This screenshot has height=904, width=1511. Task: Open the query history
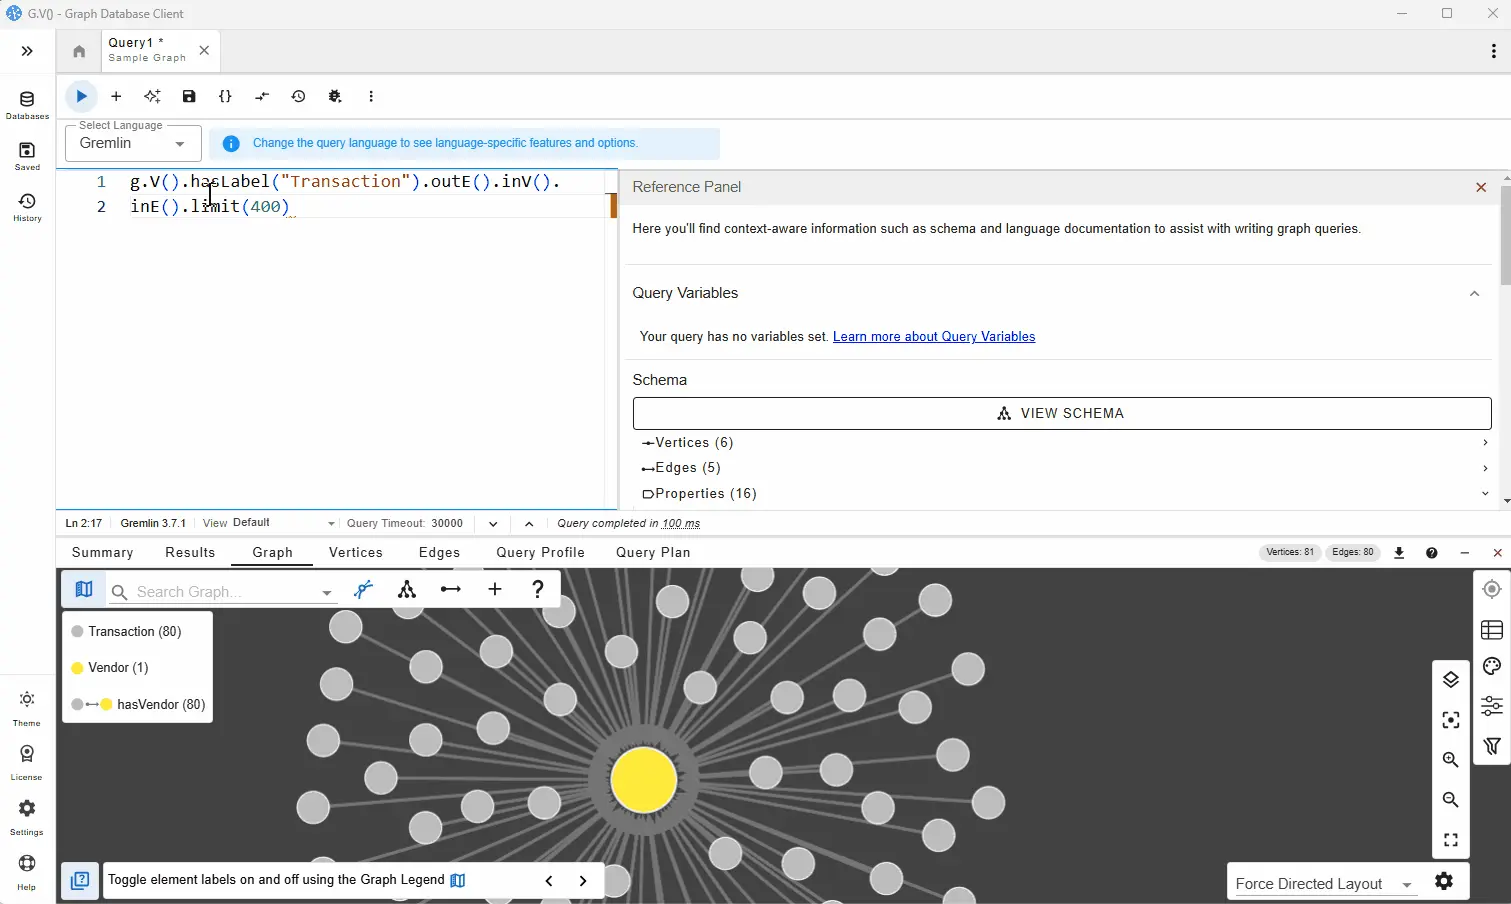(x=298, y=96)
